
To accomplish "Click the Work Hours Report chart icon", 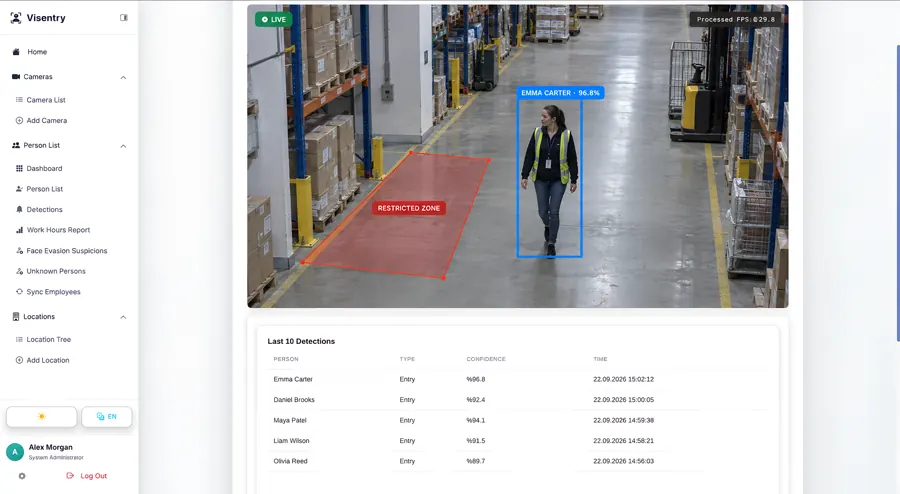I will point(19,230).
